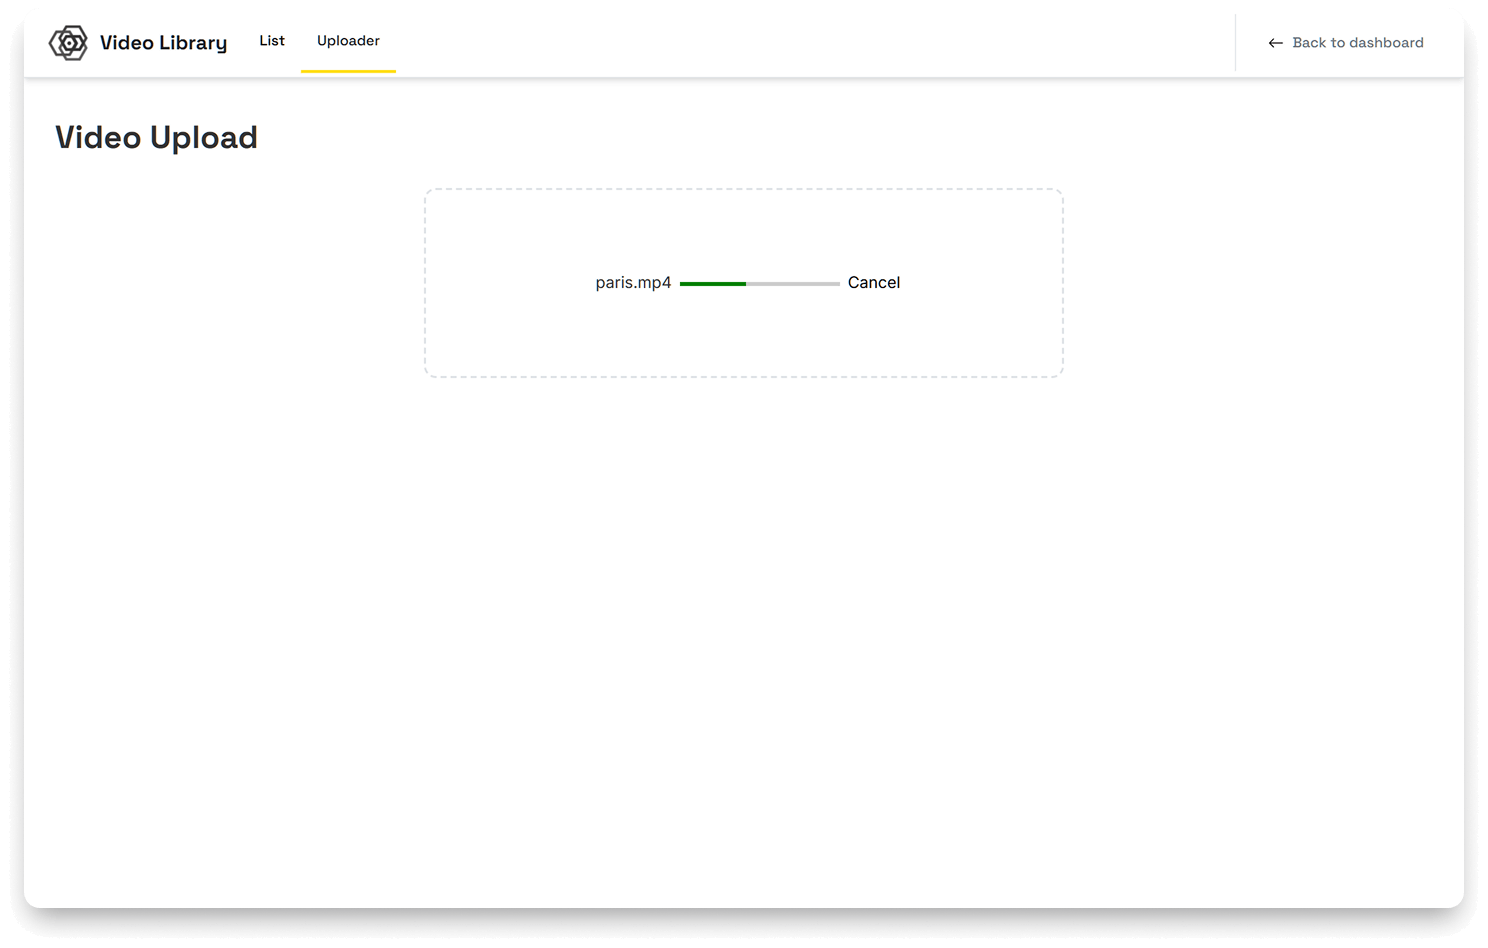Cancel the paris.mp4 upload

872,283
